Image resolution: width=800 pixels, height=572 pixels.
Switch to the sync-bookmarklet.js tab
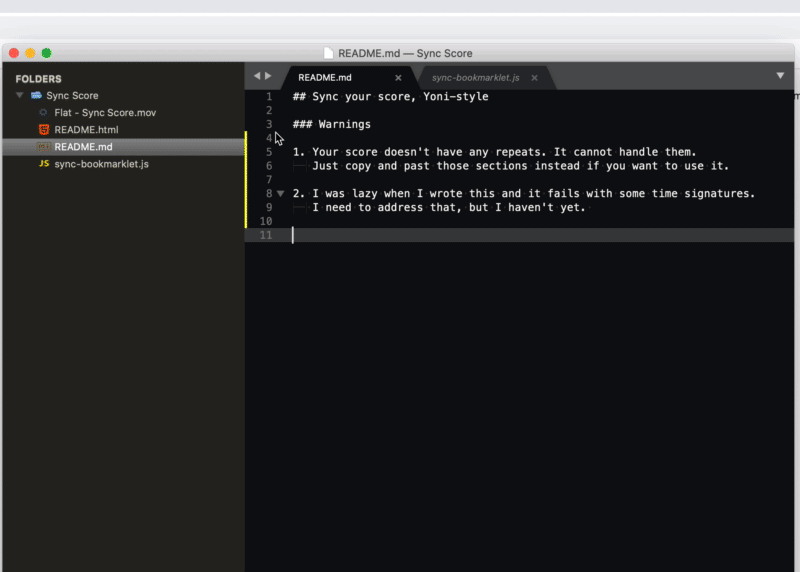[476, 78]
